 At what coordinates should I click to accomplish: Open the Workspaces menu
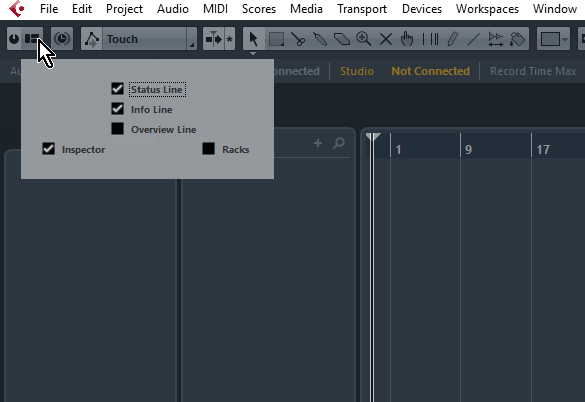487,9
